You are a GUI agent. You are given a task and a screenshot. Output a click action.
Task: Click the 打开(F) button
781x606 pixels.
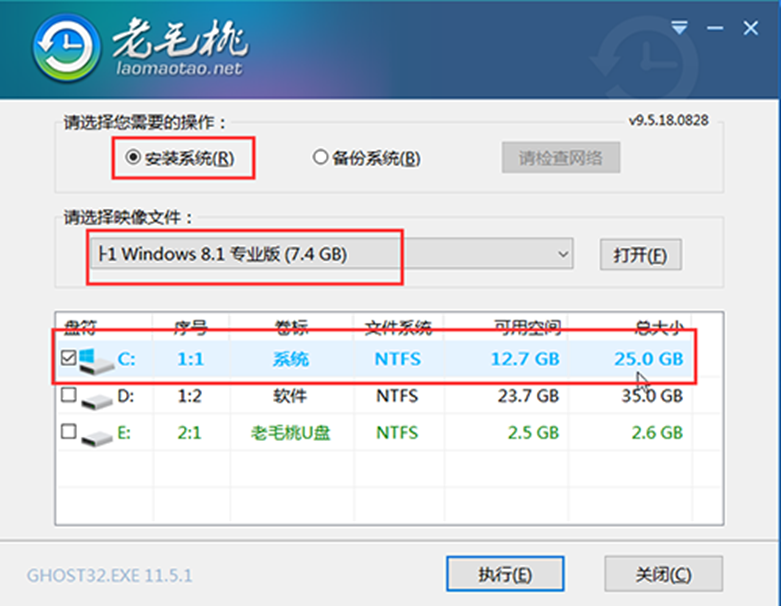click(641, 255)
